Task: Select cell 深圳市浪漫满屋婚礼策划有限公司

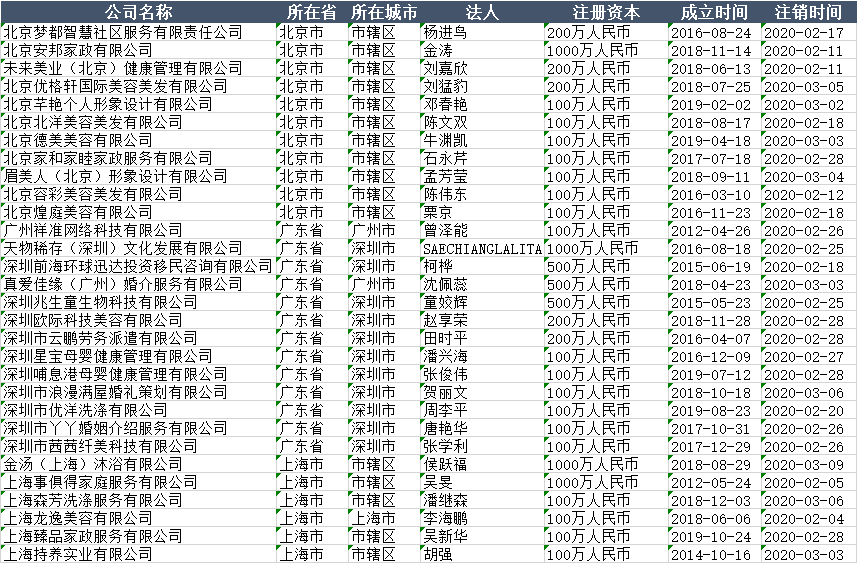Action: pyautogui.click(x=138, y=392)
